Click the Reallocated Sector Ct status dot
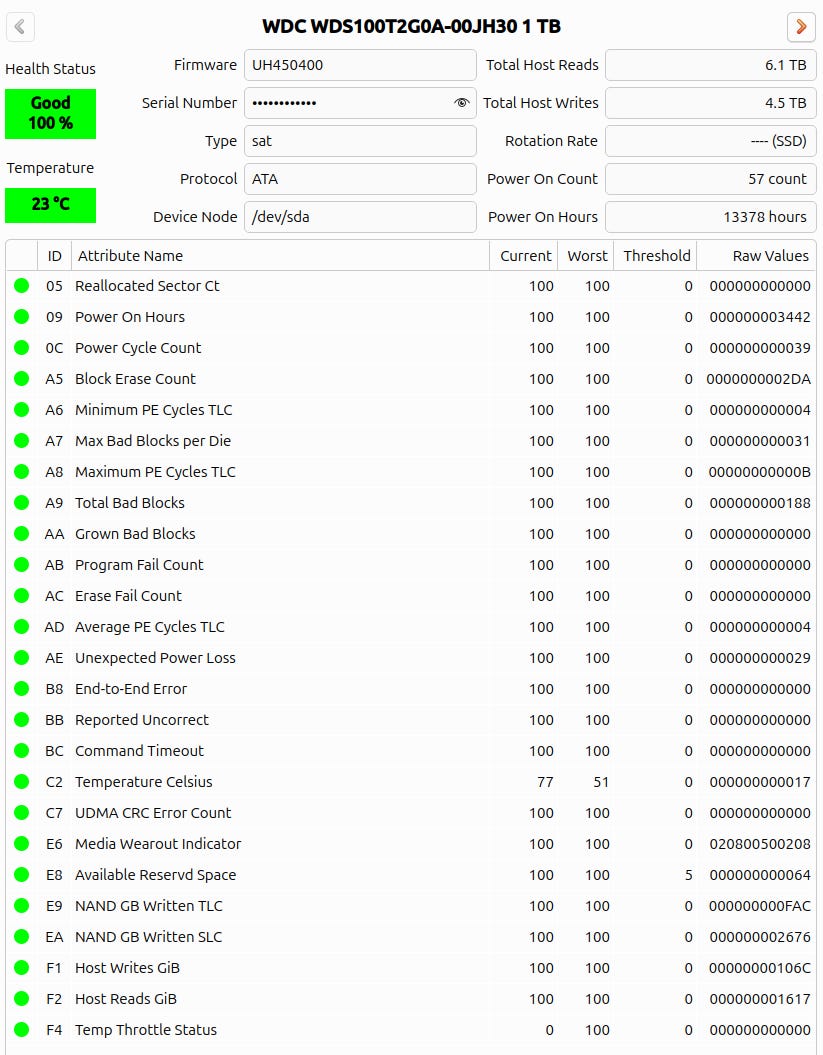Image resolution: width=823 pixels, height=1055 pixels. pos(22,286)
